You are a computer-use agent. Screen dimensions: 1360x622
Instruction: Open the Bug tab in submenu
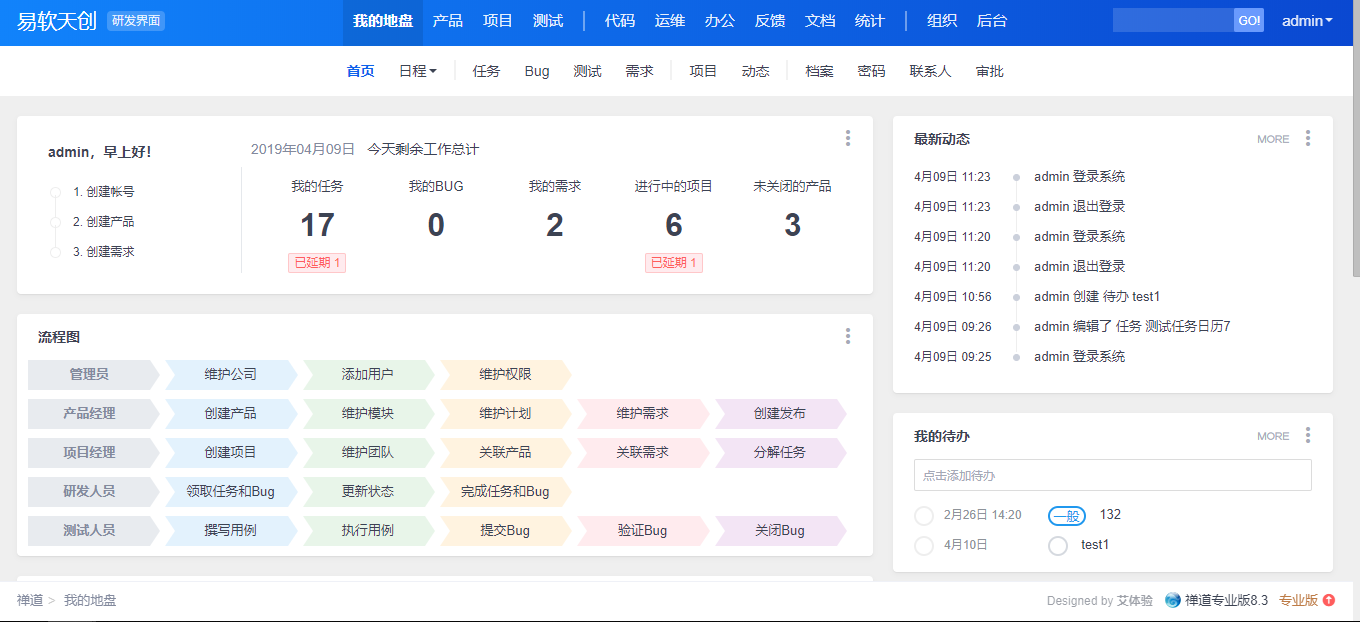pyautogui.click(x=537, y=71)
